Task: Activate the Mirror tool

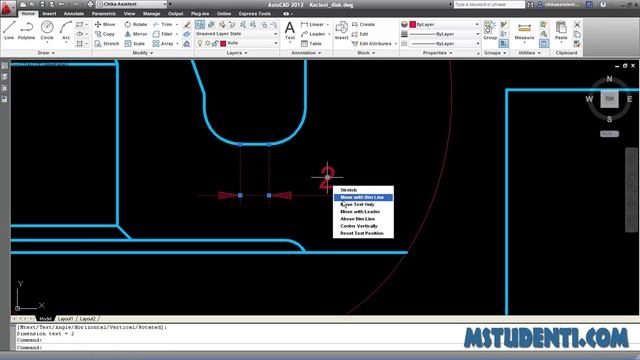Action: (136, 34)
